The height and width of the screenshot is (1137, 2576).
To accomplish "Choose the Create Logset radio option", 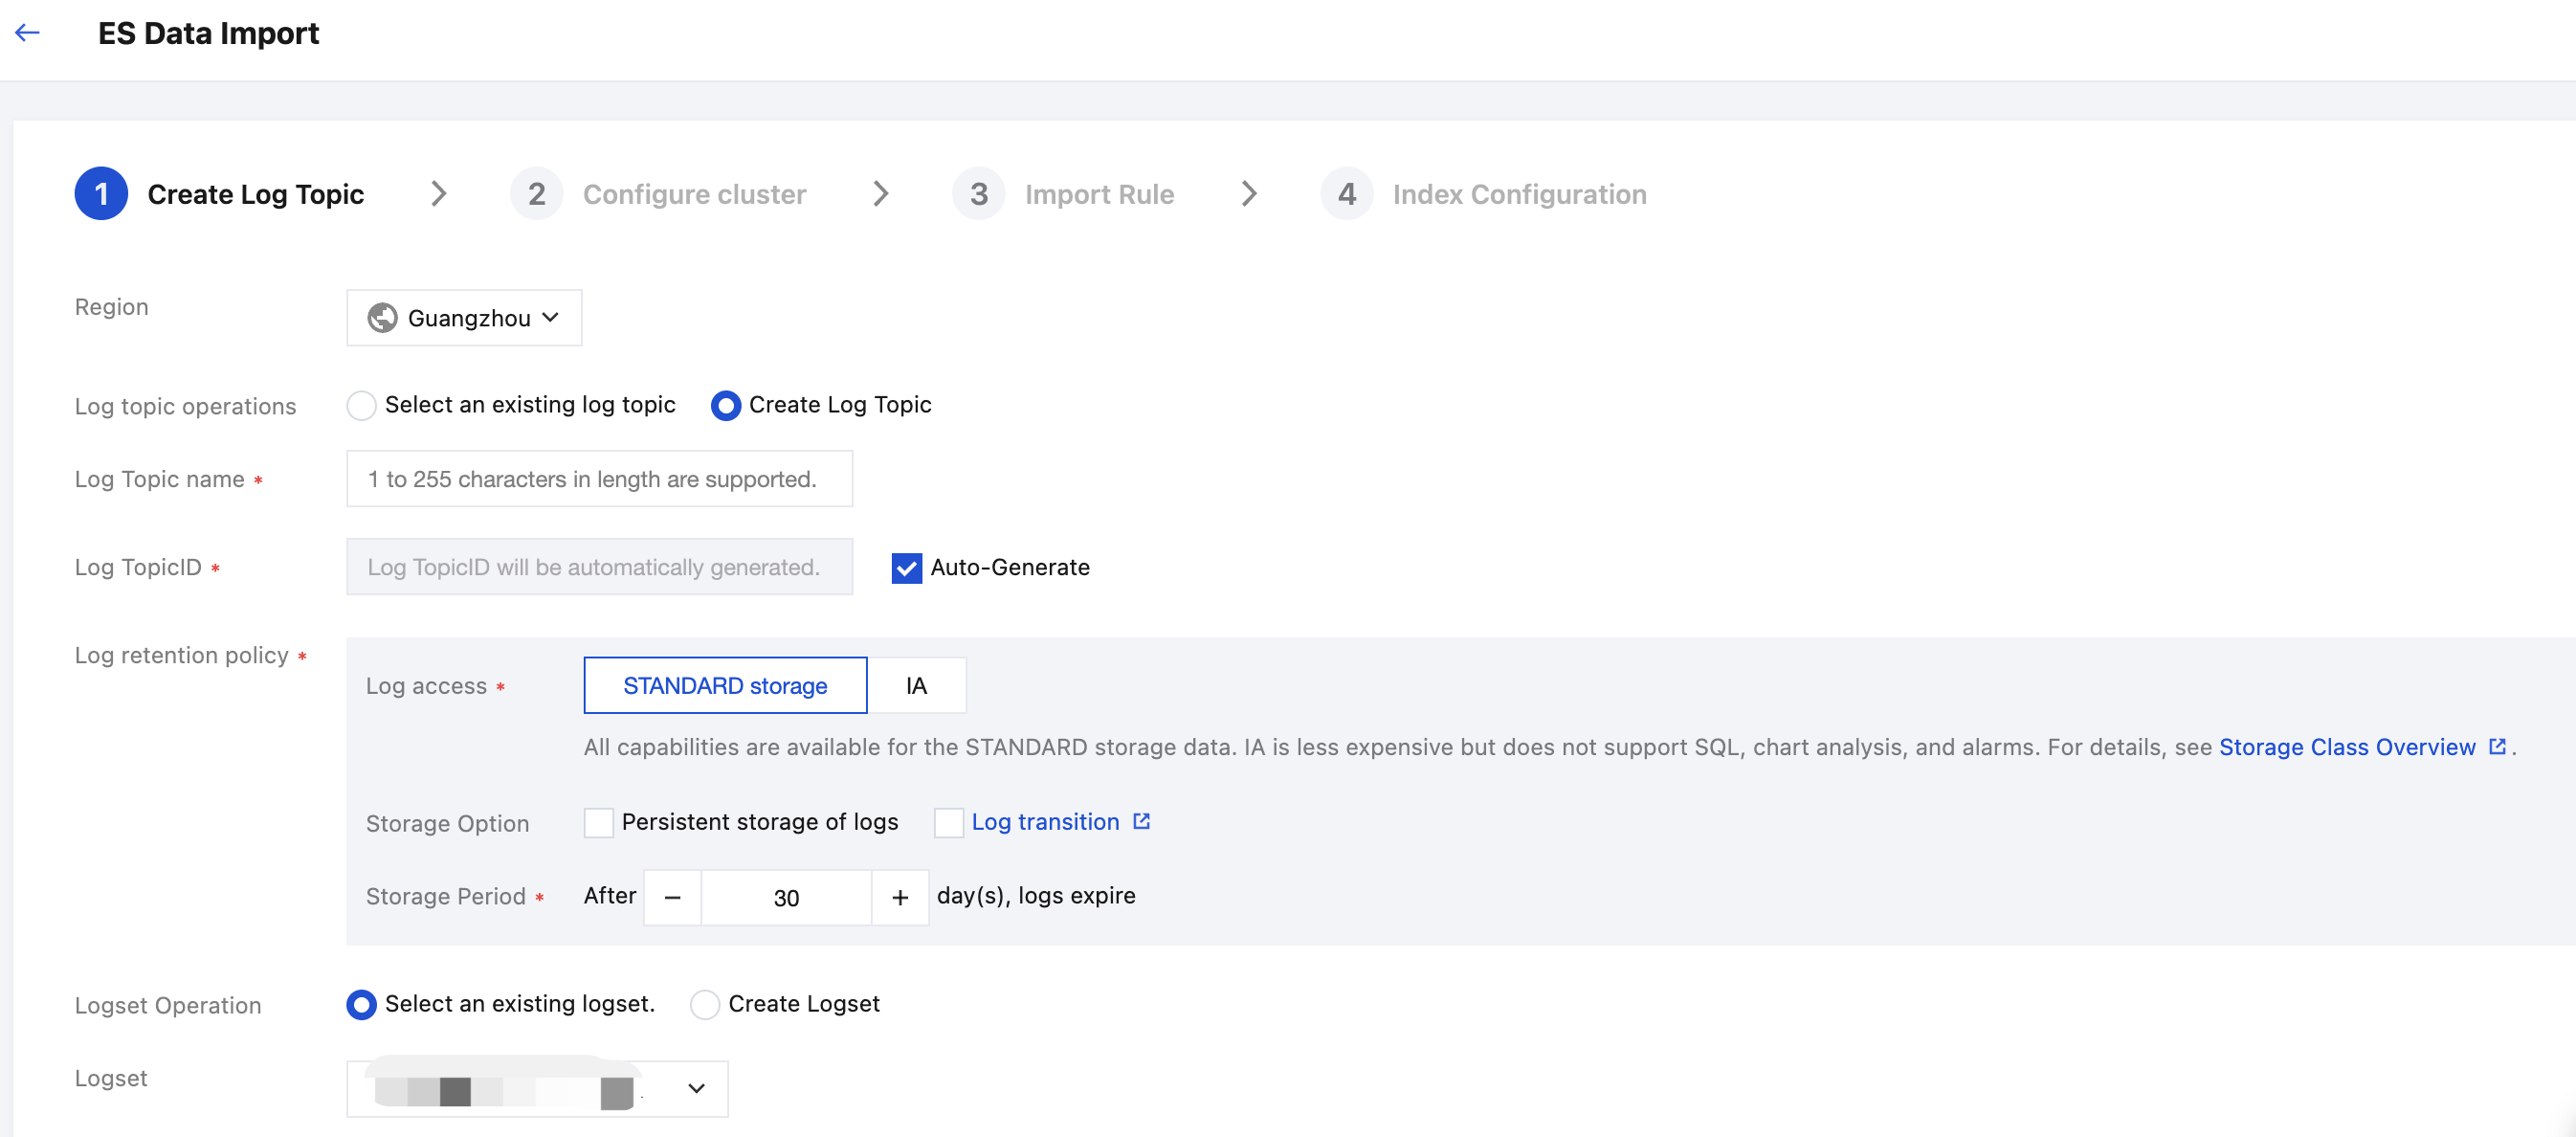I will [704, 1004].
